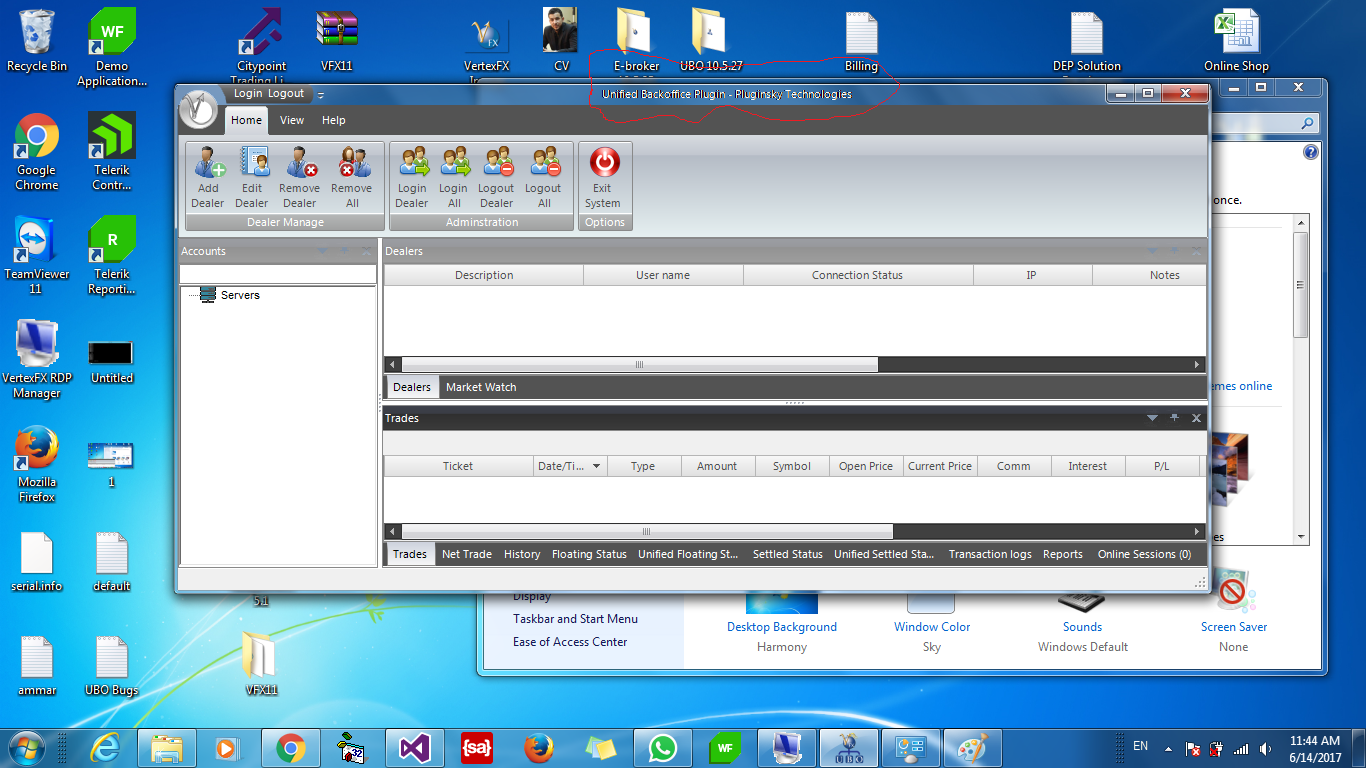
Task: Sort trades by the Ticket column header
Action: point(458,466)
